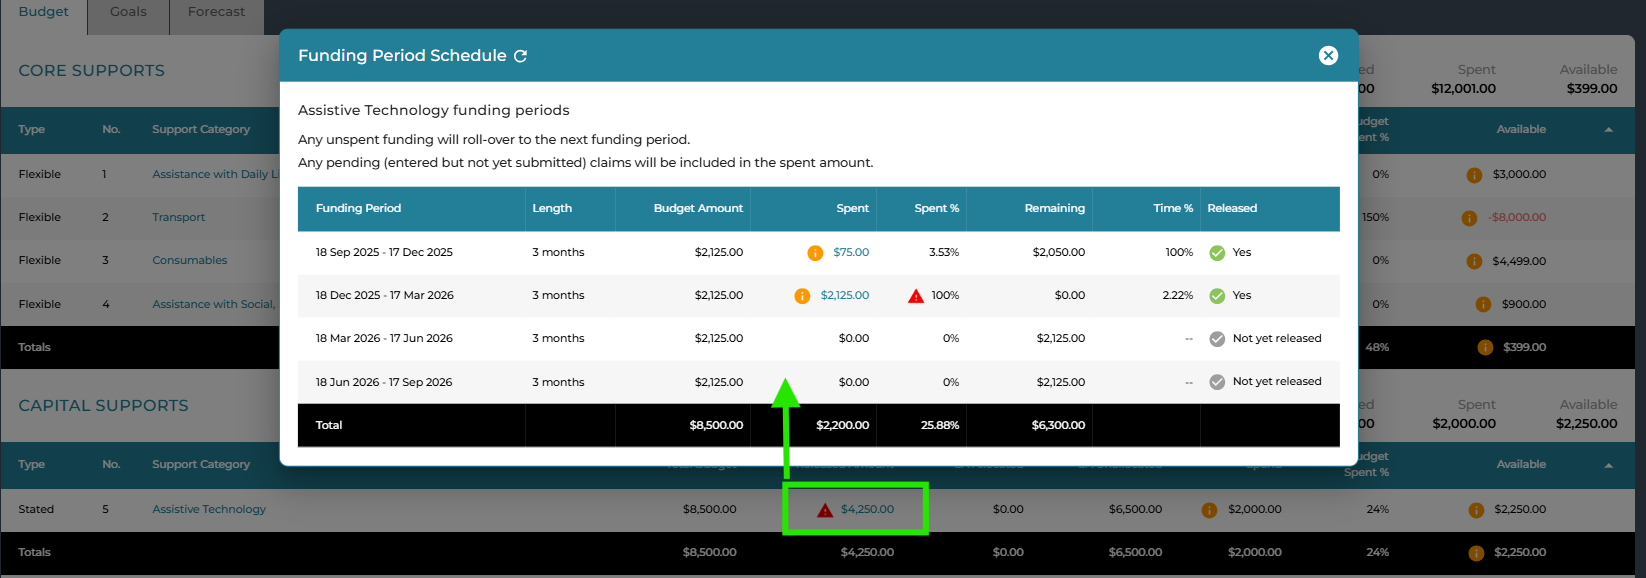Click grey not-yet-released icon for Mar 2026 period
This screenshot has height=578, width=1646.
(1217, 339)
